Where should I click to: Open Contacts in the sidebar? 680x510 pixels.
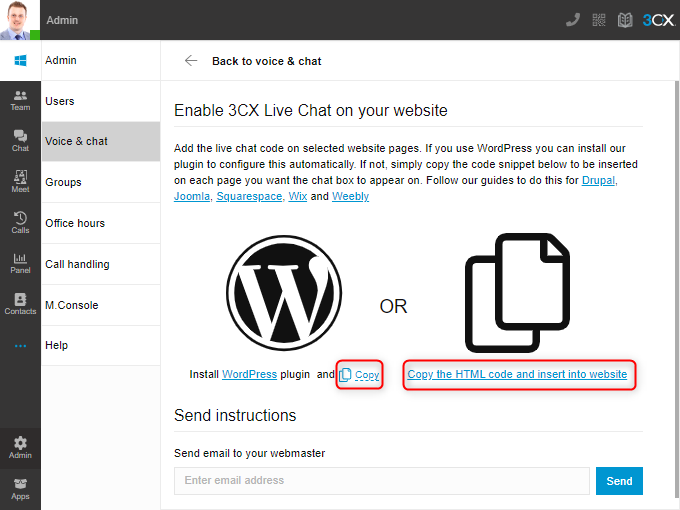20,304
